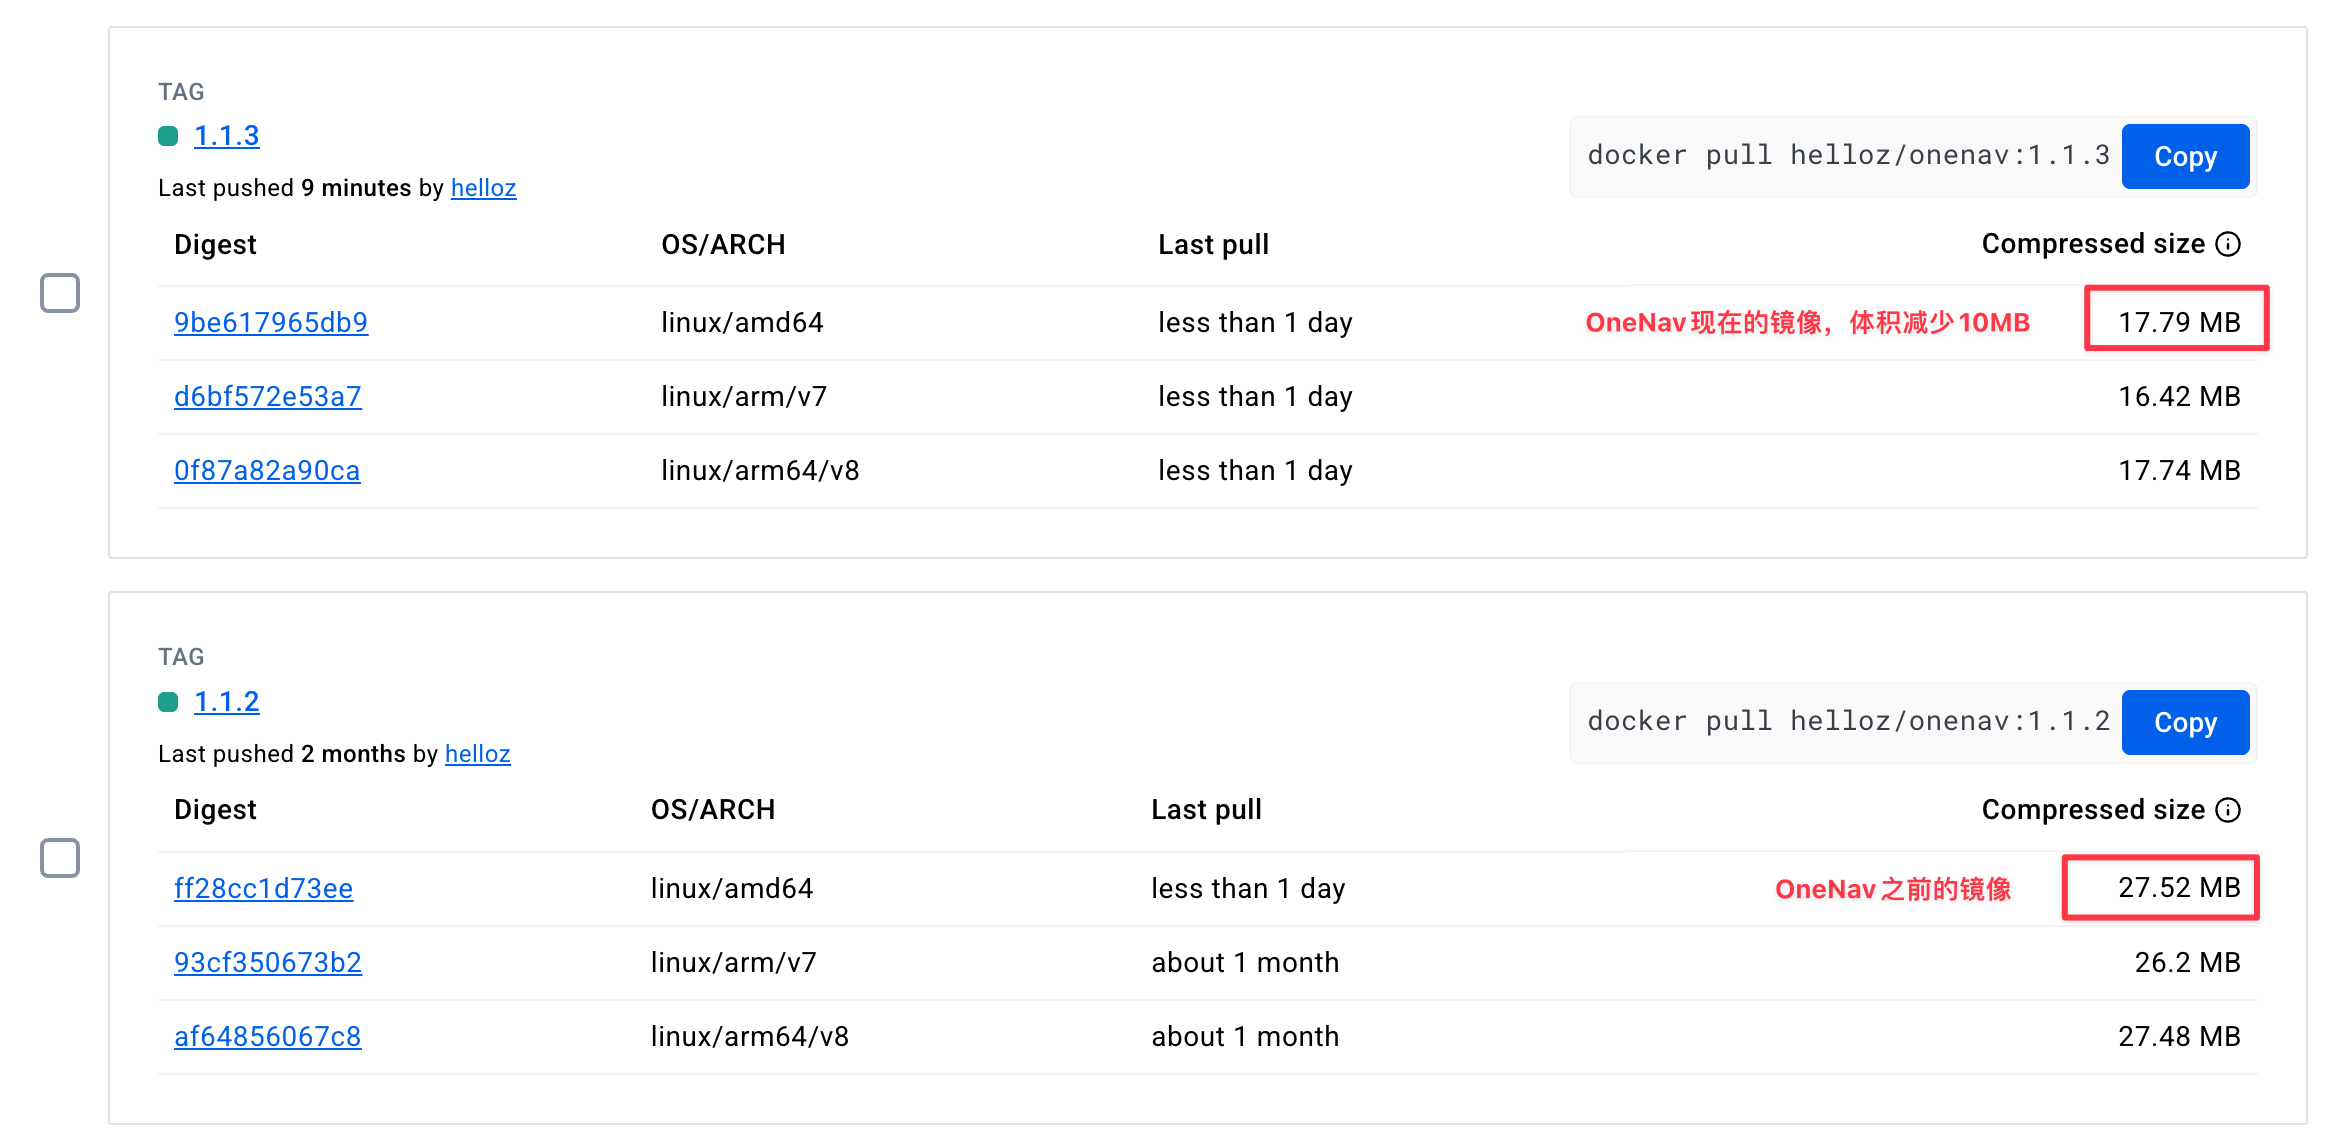Open digest 93cf350673b2
This screenshot has height=1138, width=2326.
click(268, 962)
